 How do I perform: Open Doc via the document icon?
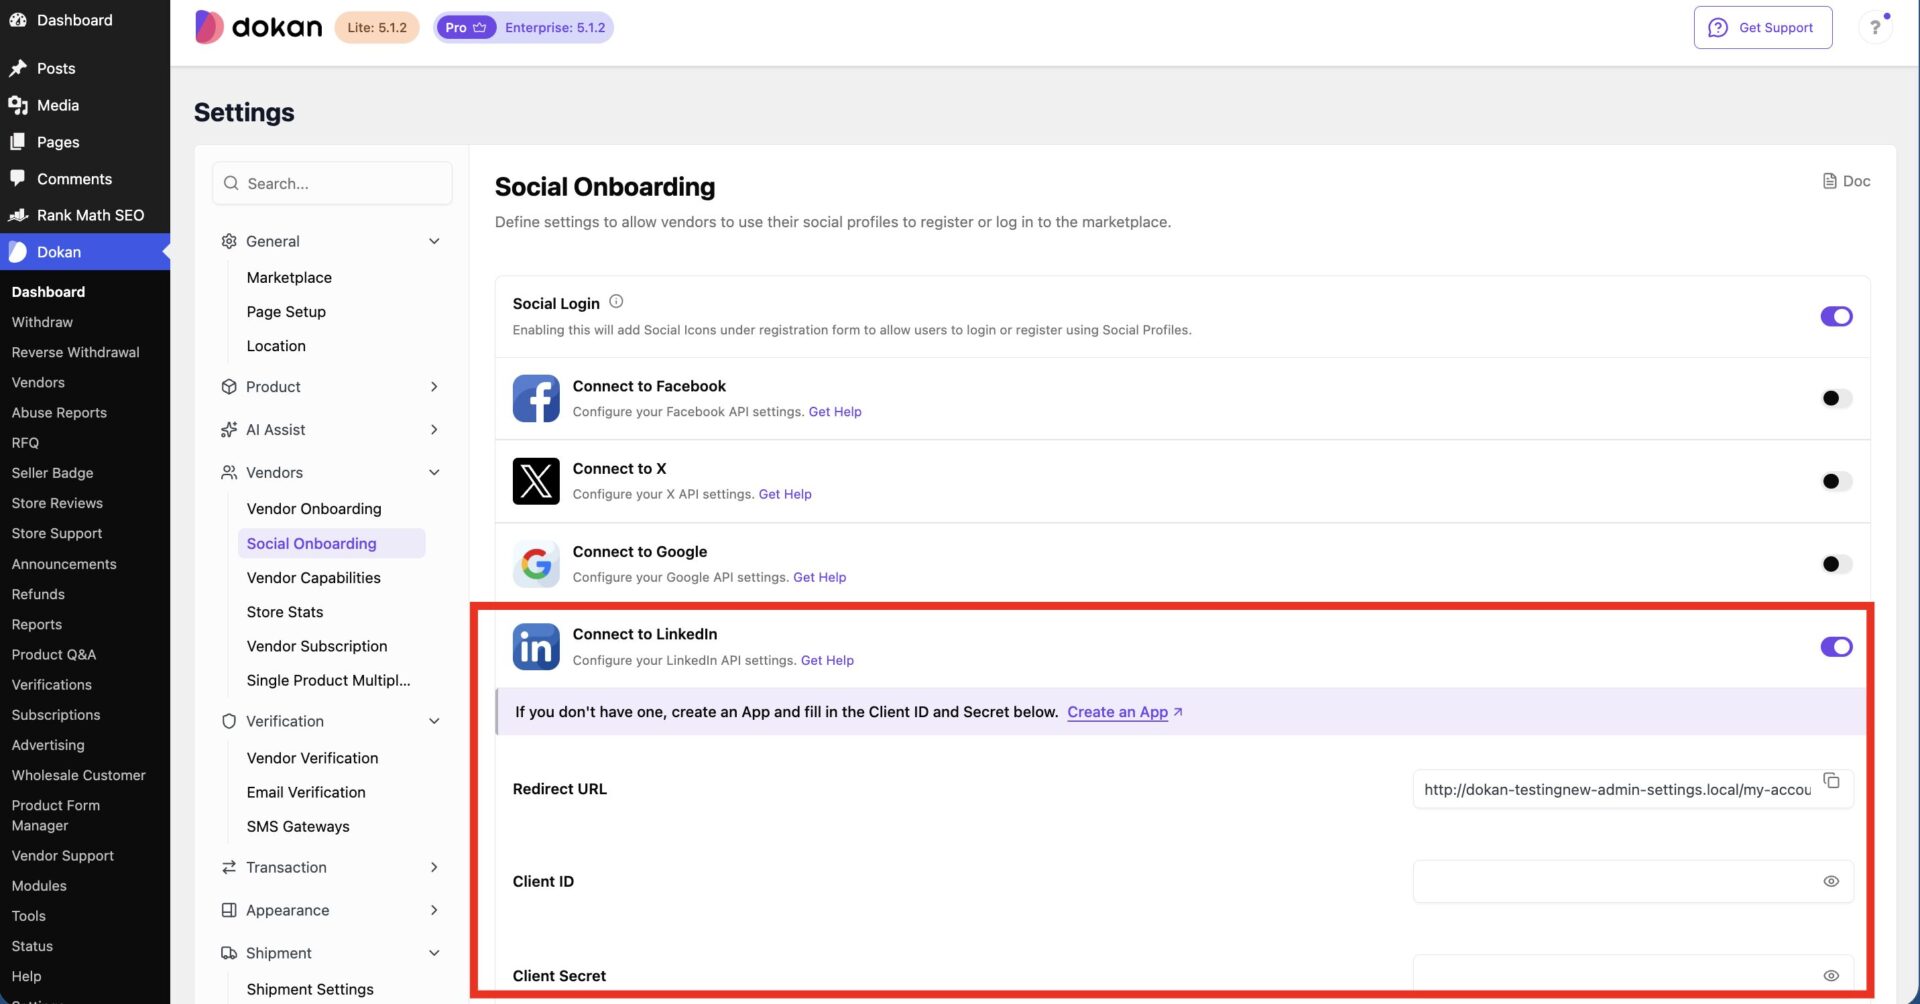click(x=1829, y=181)
